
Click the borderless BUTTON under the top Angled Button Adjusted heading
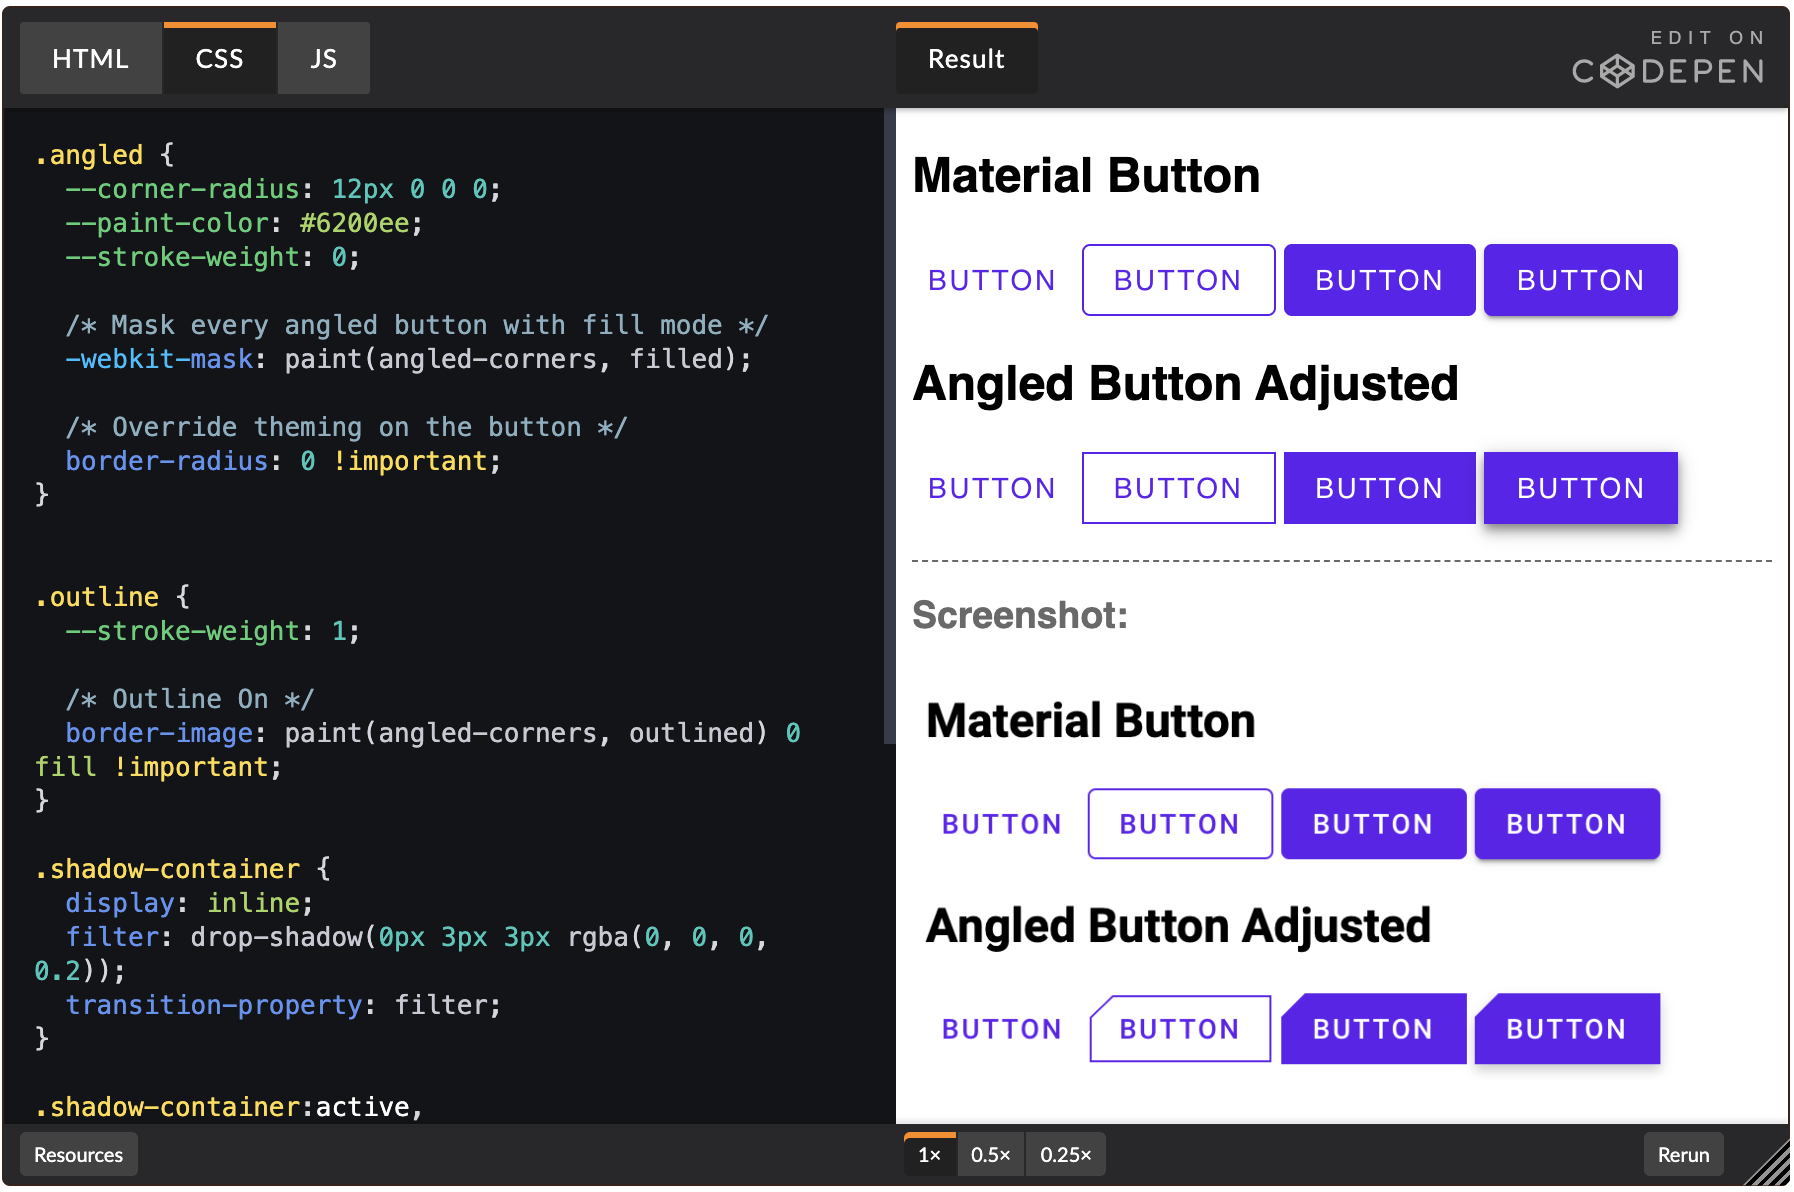point(991,489)
